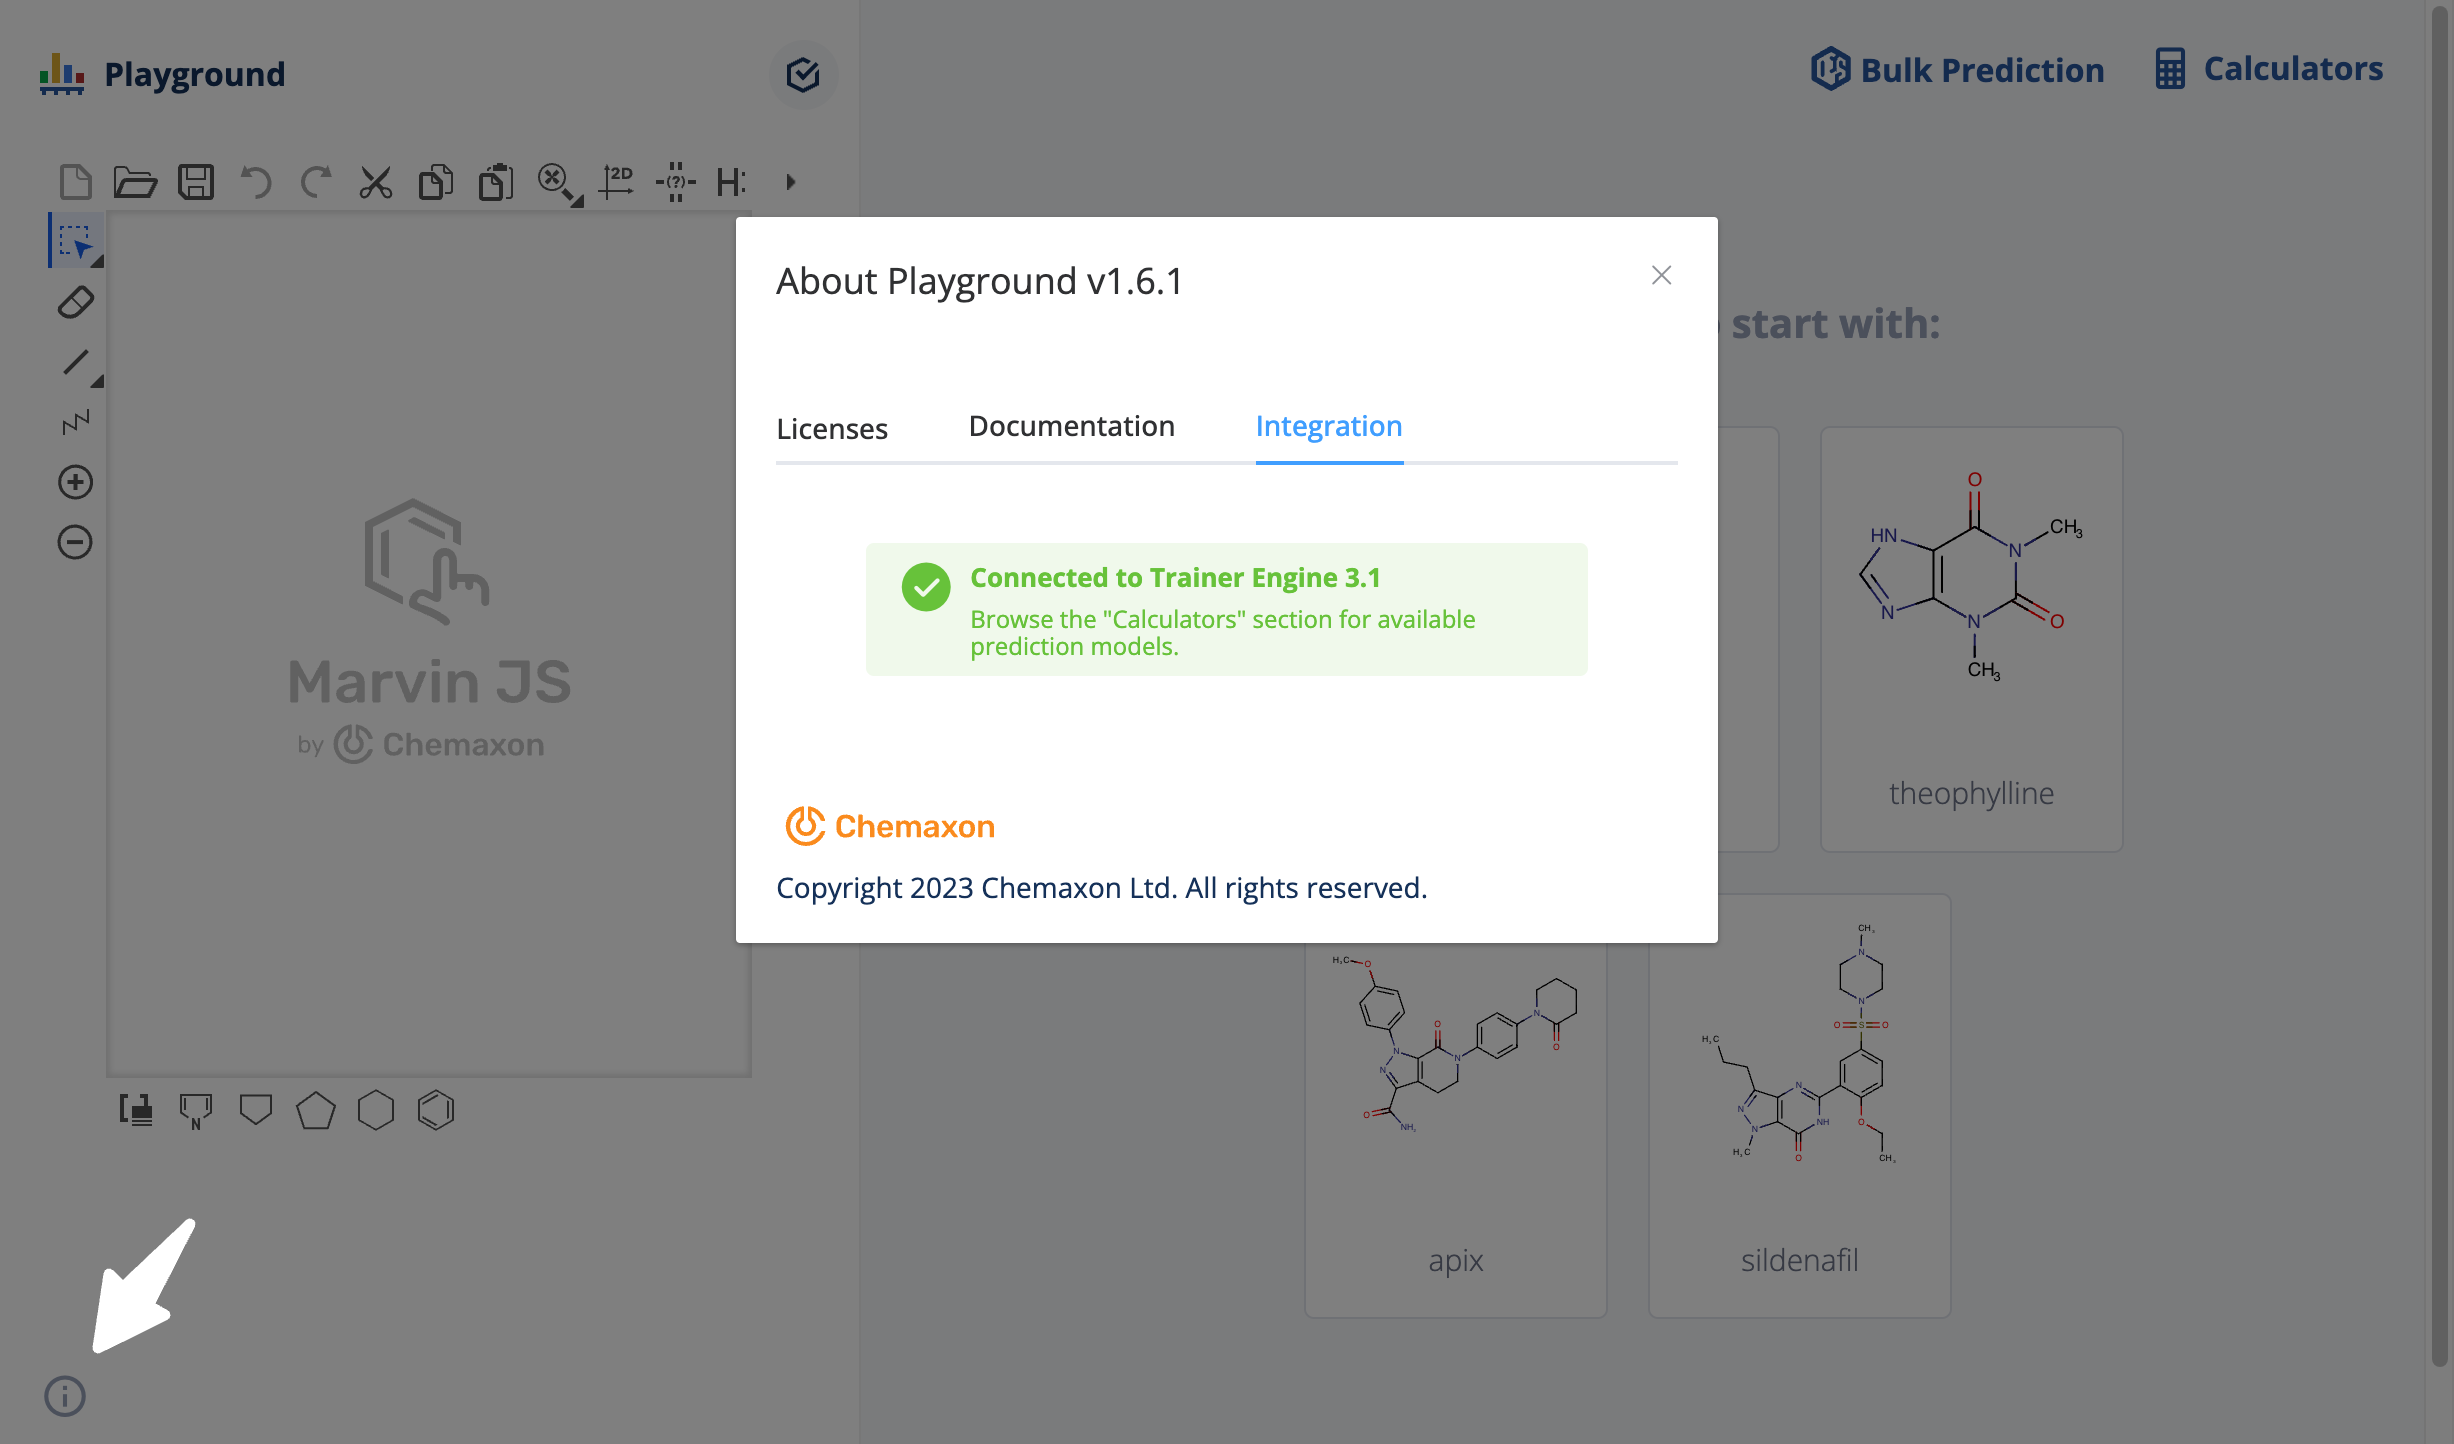The height and width of the screenshot is (1444, 2454).
Task: Click the Undo arrow icon
Action: 256,182
